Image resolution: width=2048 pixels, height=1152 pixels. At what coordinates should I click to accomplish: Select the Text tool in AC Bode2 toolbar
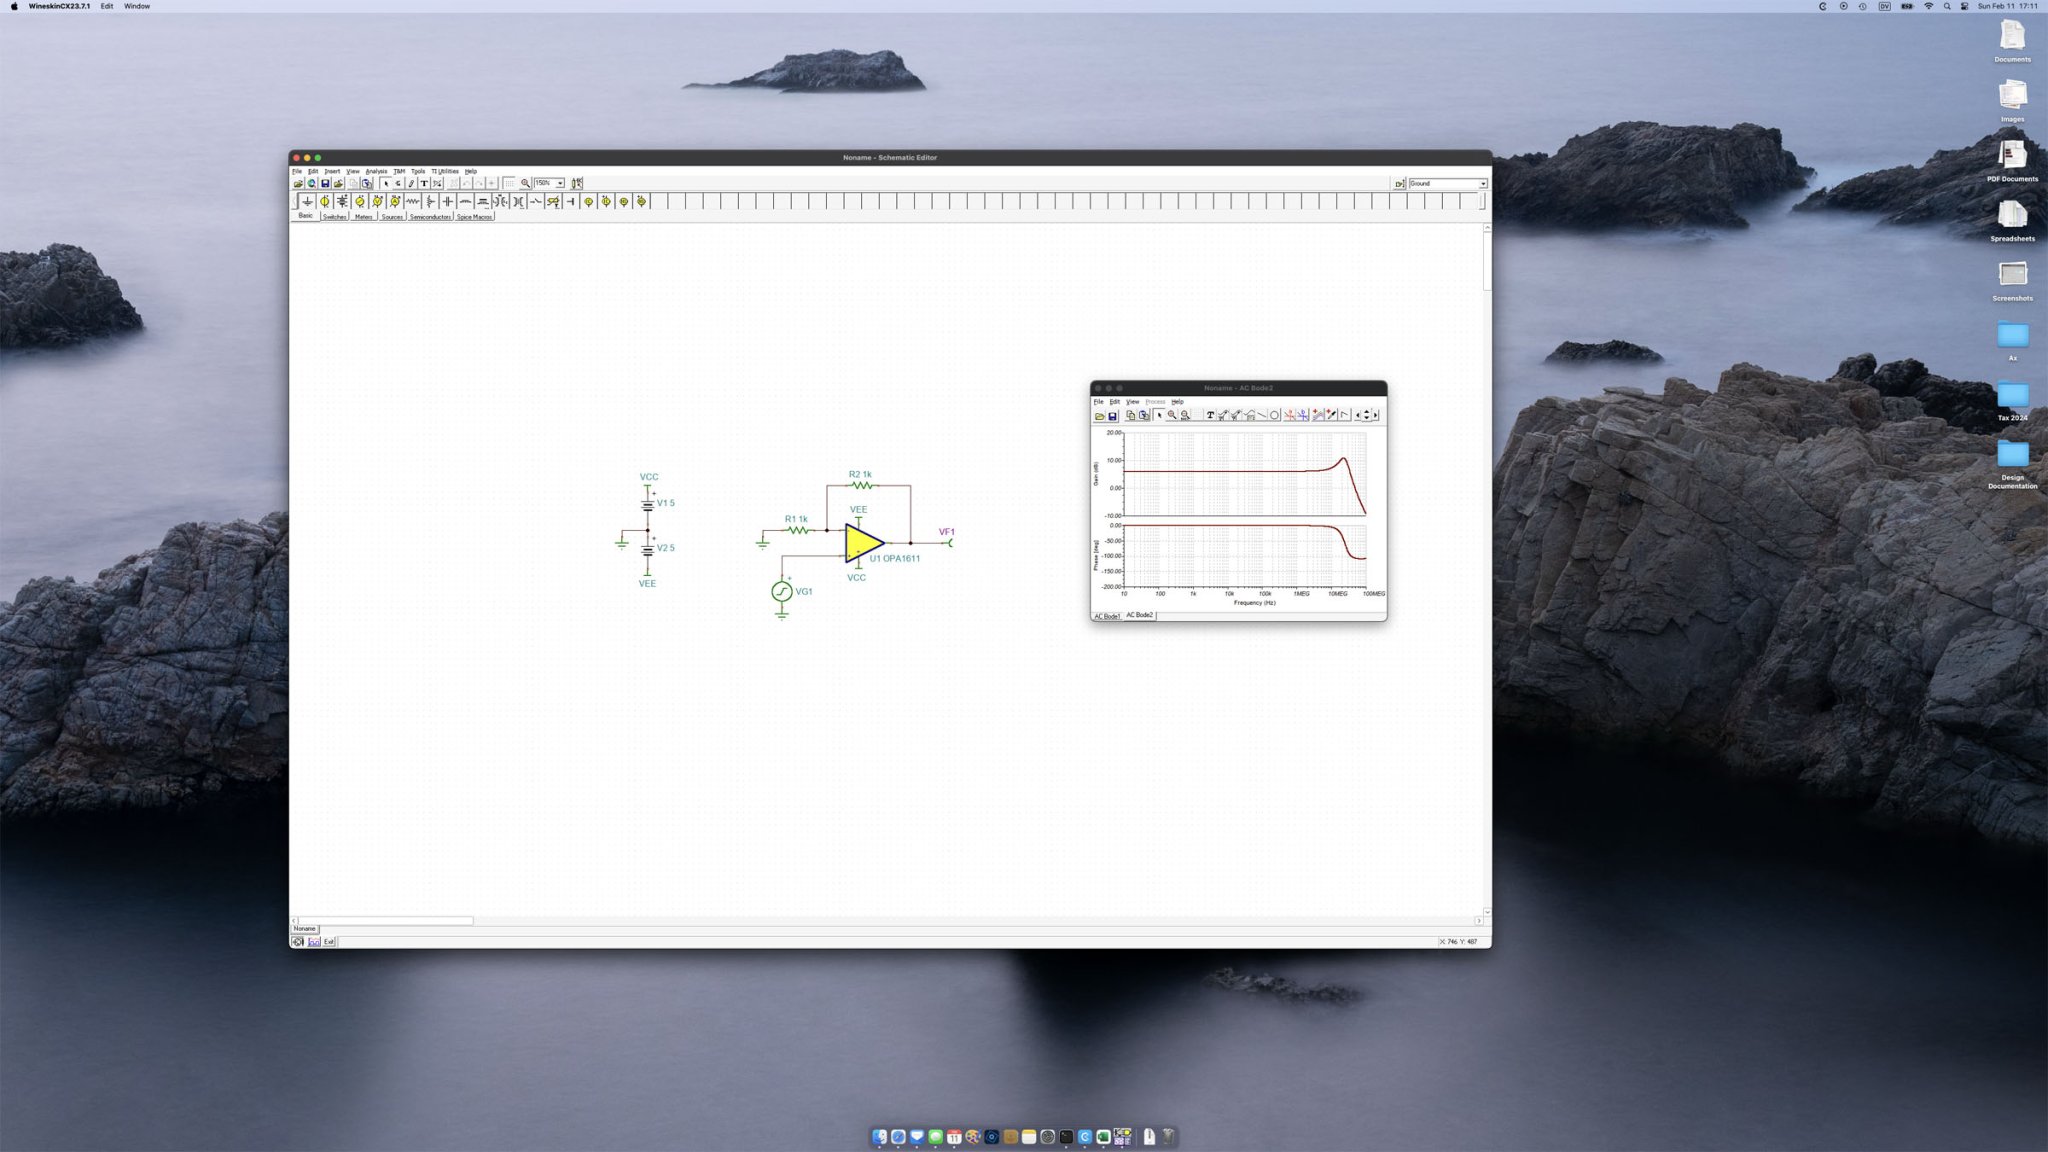(1210, 415)
